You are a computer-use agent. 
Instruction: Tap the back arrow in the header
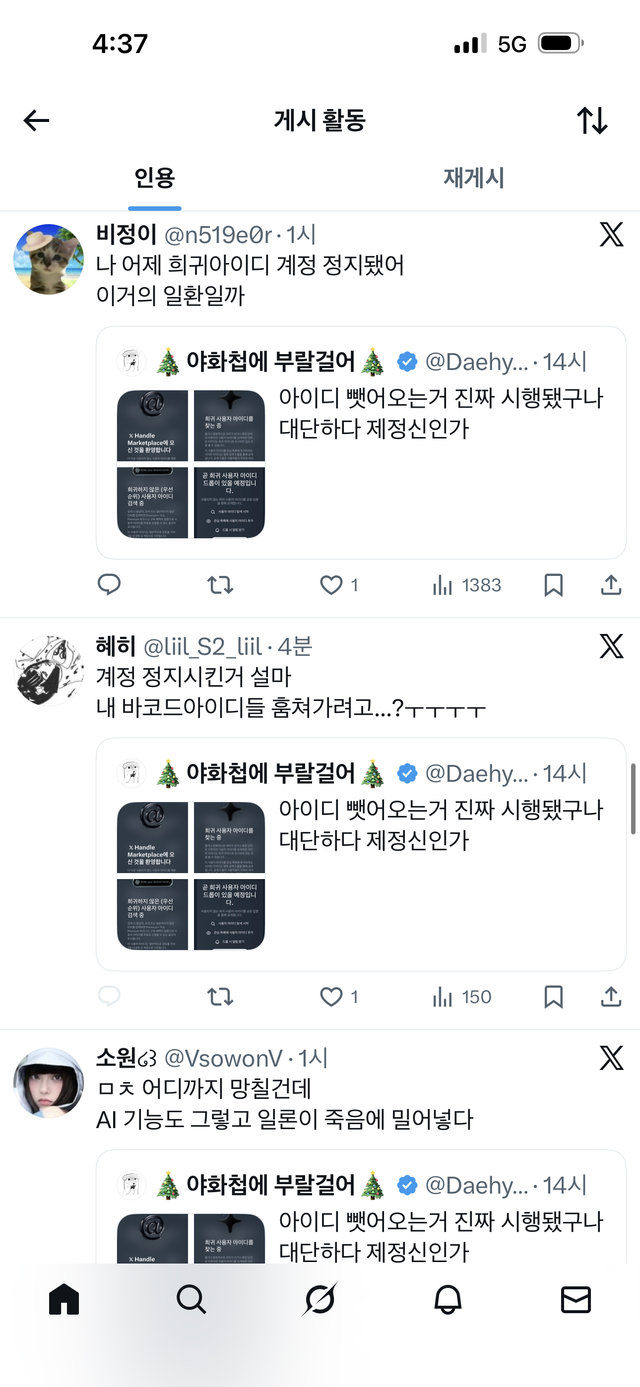(36, 121)
